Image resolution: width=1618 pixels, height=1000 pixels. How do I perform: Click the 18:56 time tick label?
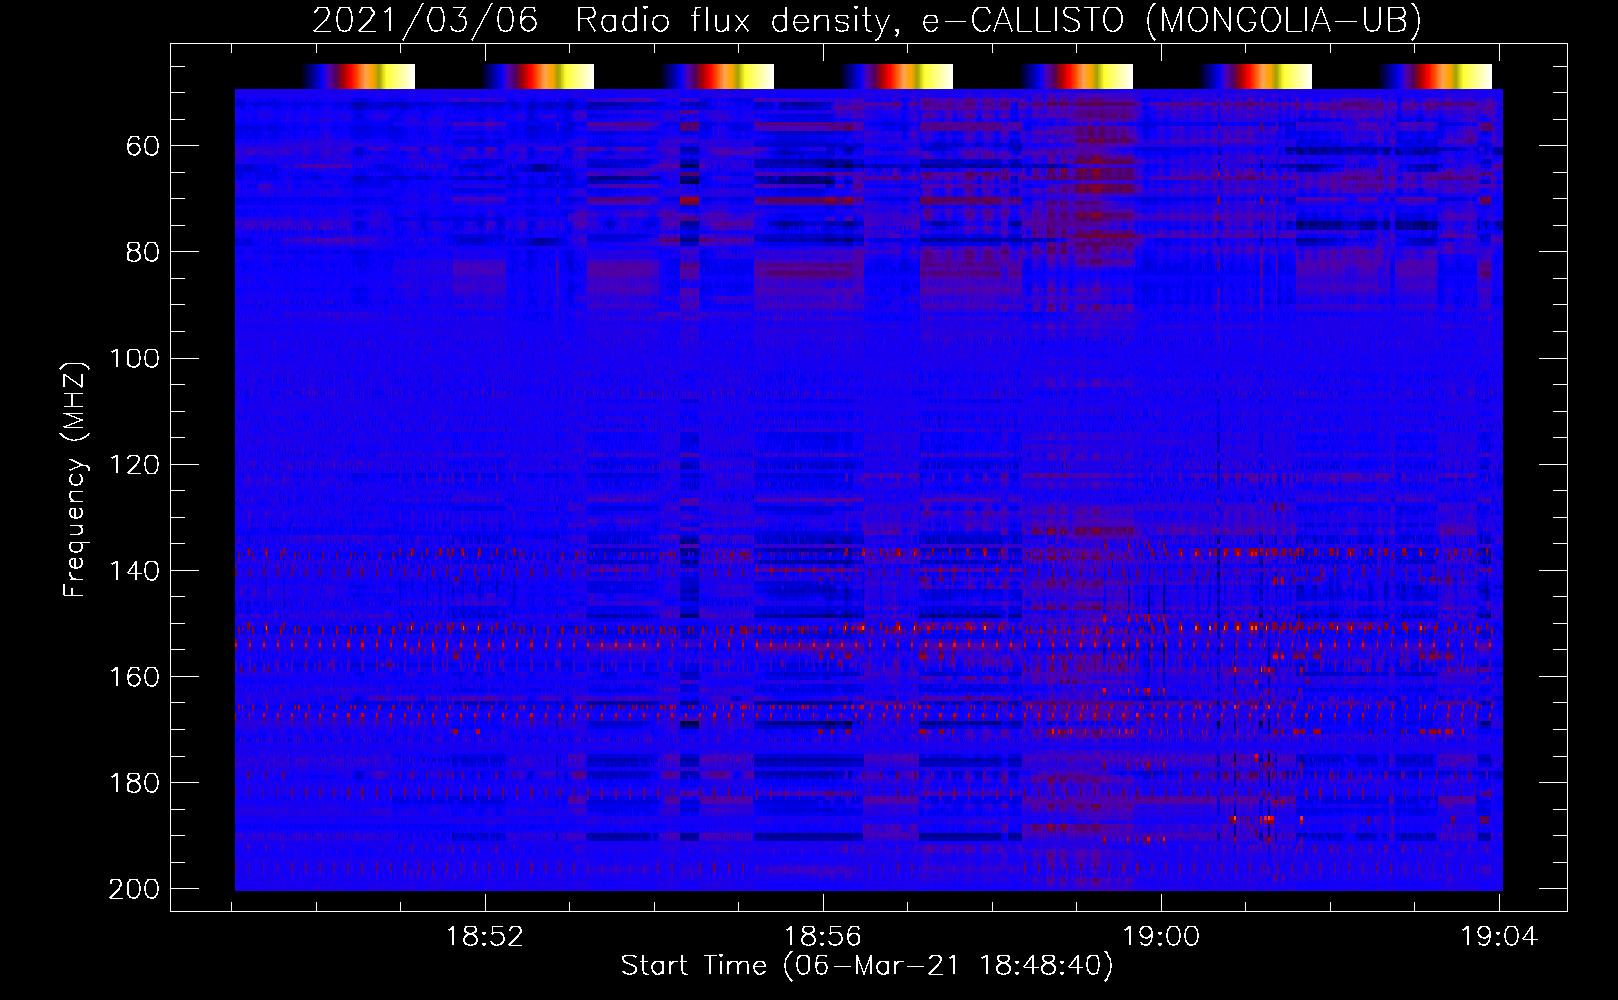[x=823, y=937]
